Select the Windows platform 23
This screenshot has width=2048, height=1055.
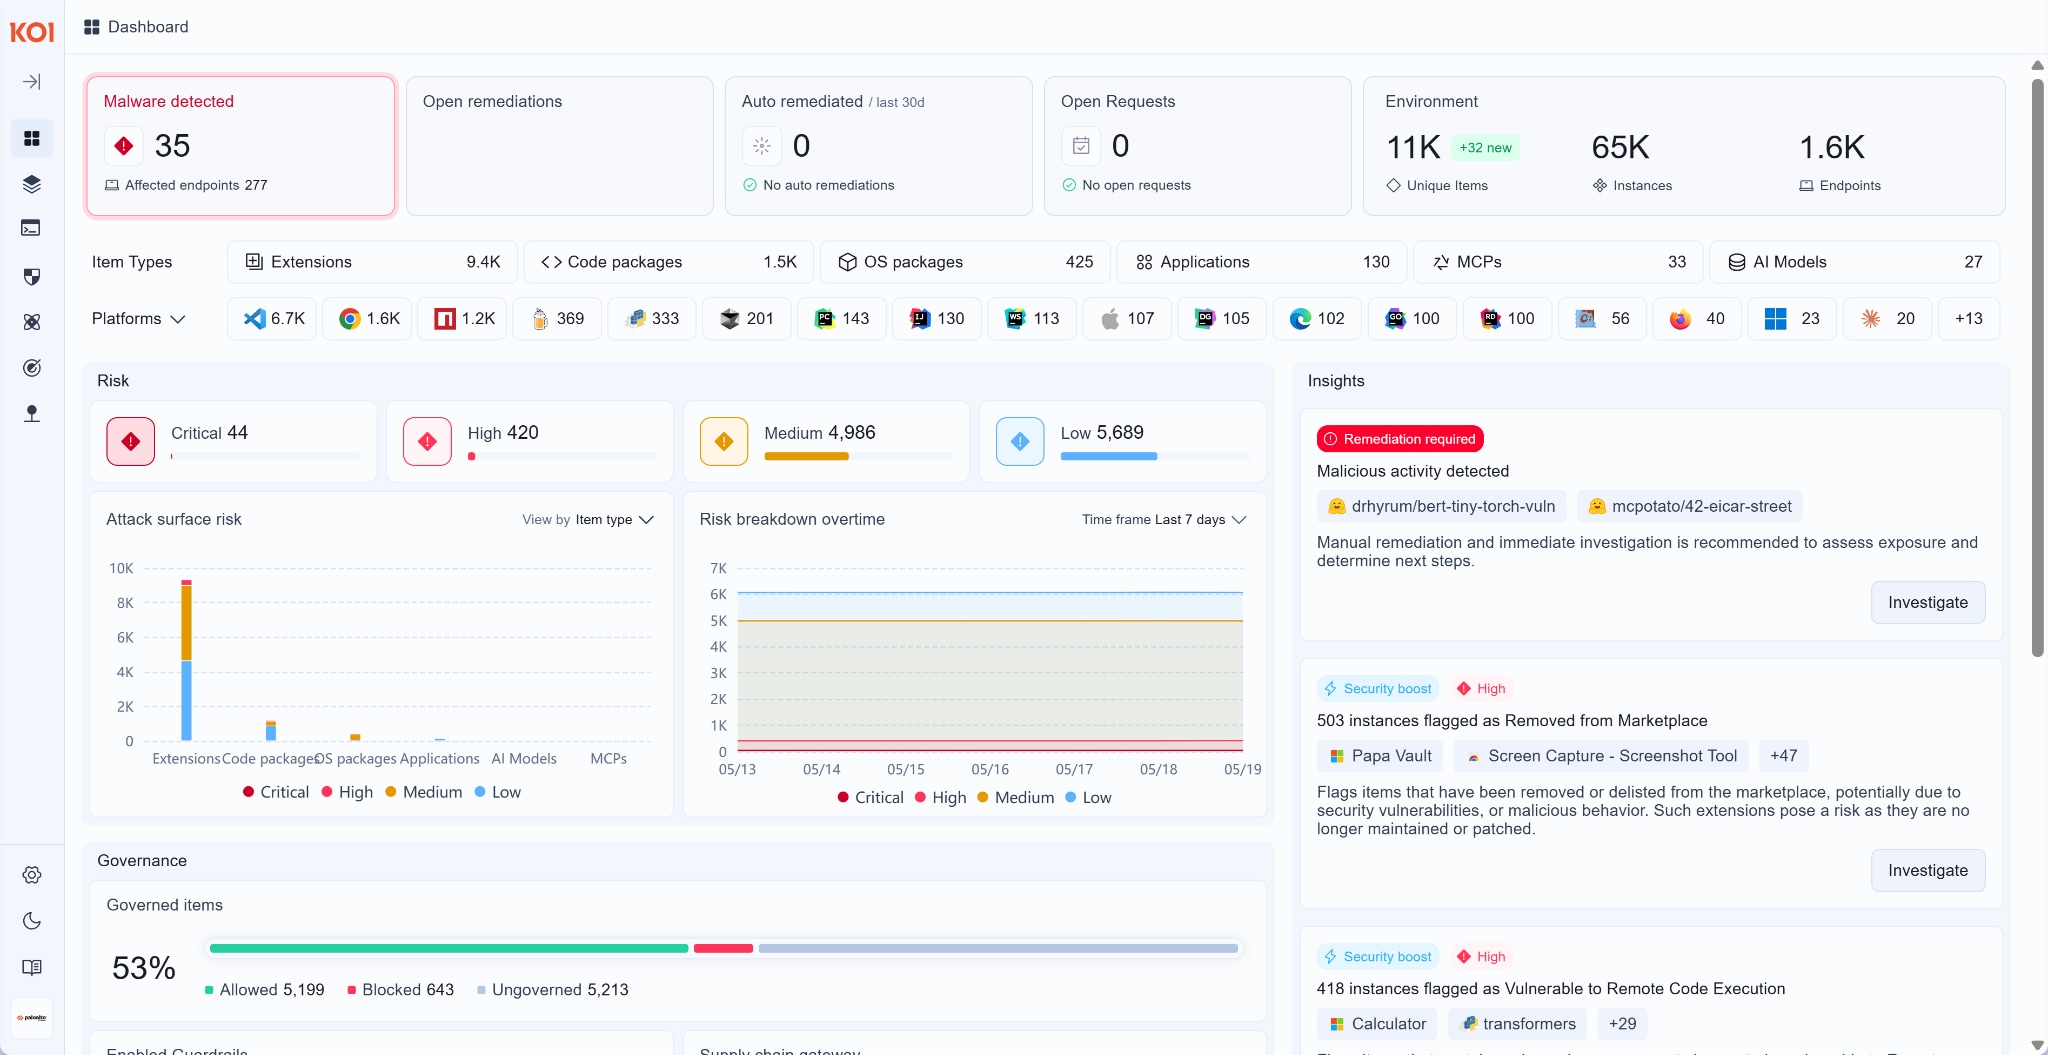click(x=1794, y=319)
